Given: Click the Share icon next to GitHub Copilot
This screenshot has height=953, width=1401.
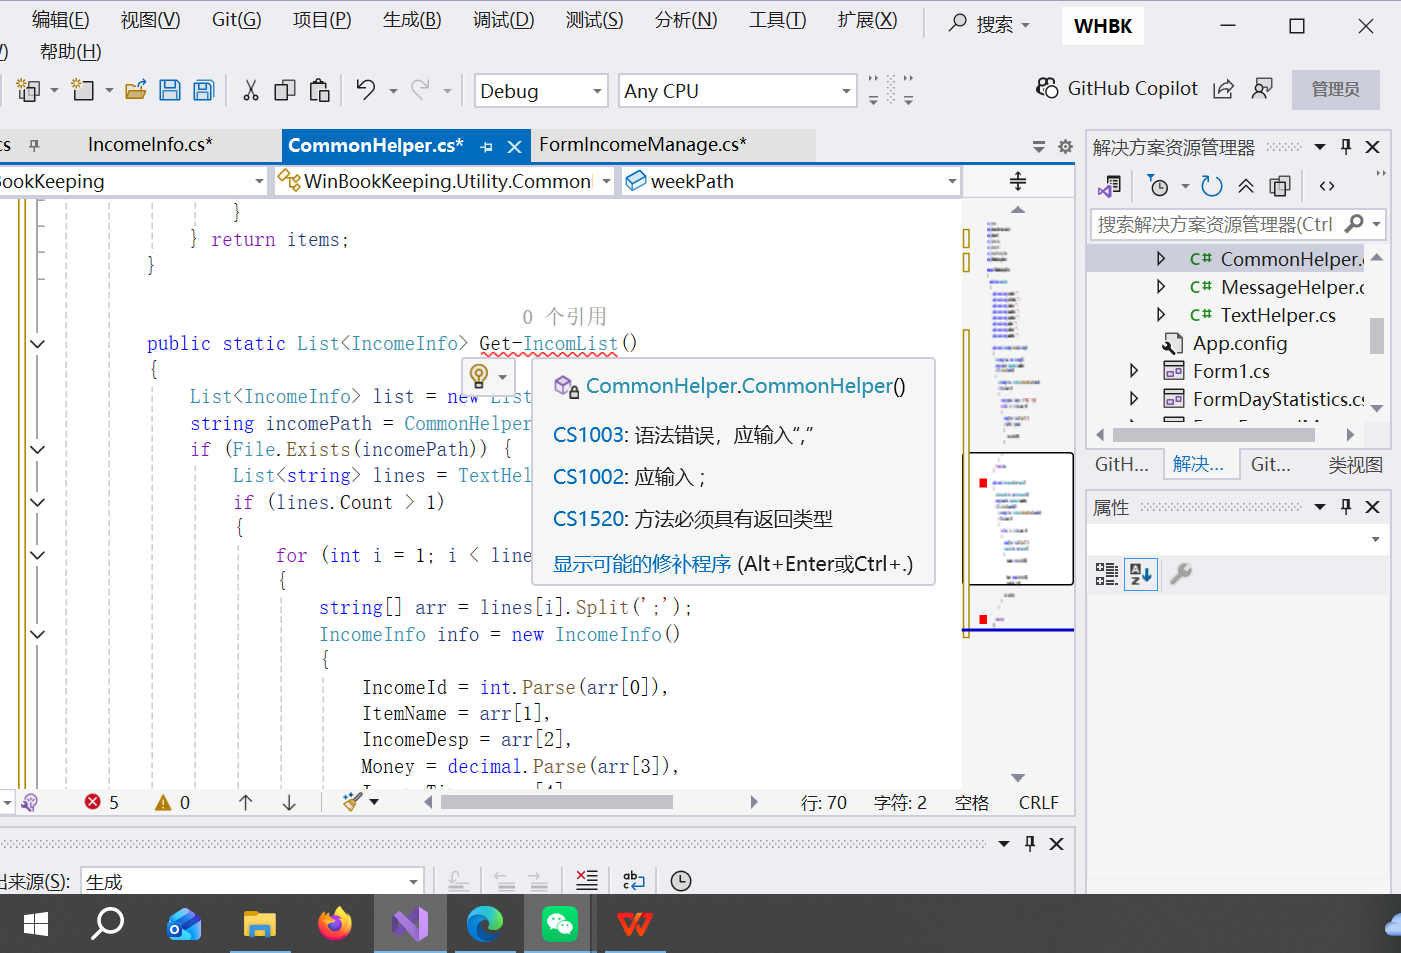Looking at the screenshot, I should pos(1223,89).
